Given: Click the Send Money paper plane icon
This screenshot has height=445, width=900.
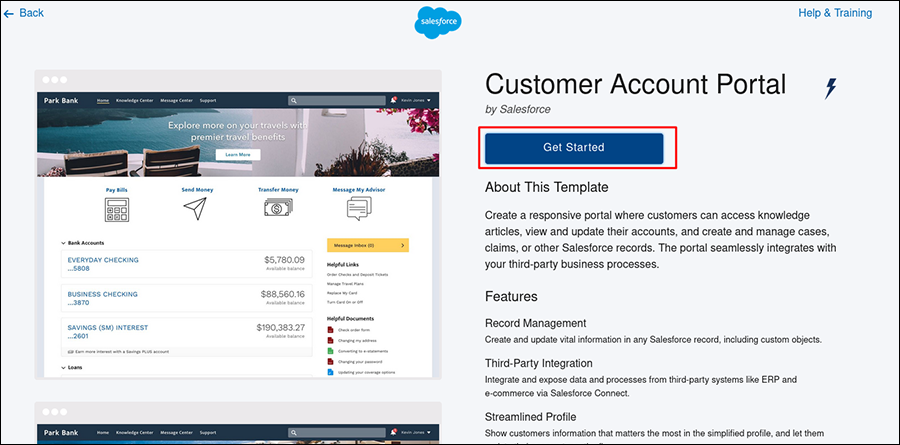Looking at the screenshot, I should [195, 209].
